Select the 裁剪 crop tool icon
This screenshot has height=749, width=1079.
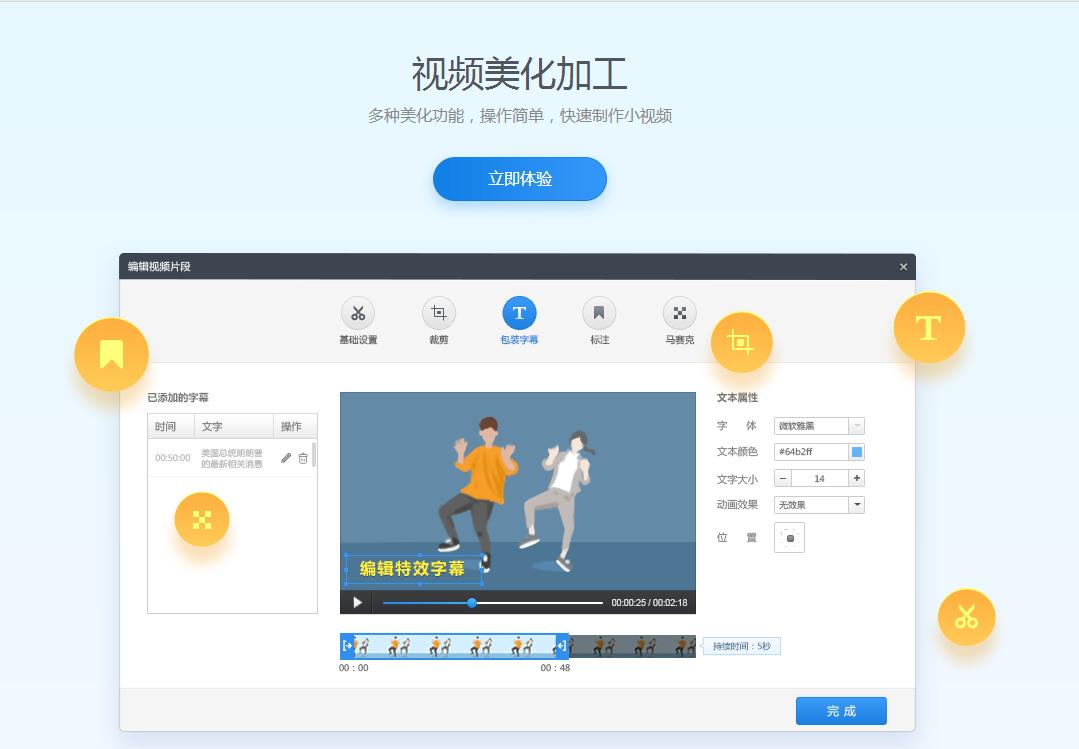click(x=438, y=313)
